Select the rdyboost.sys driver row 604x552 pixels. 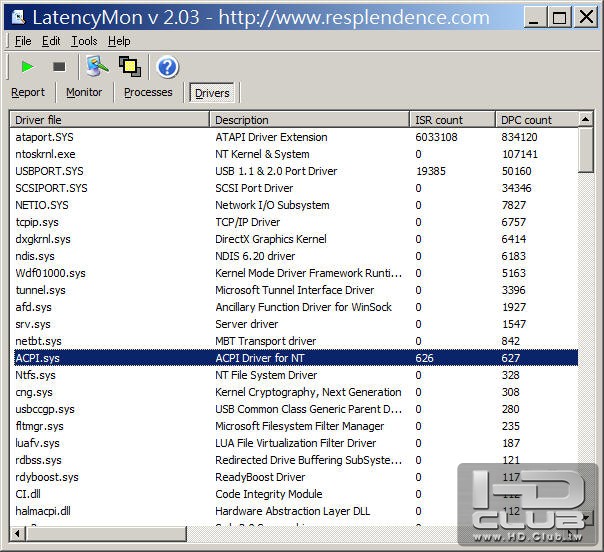point(296,477)
